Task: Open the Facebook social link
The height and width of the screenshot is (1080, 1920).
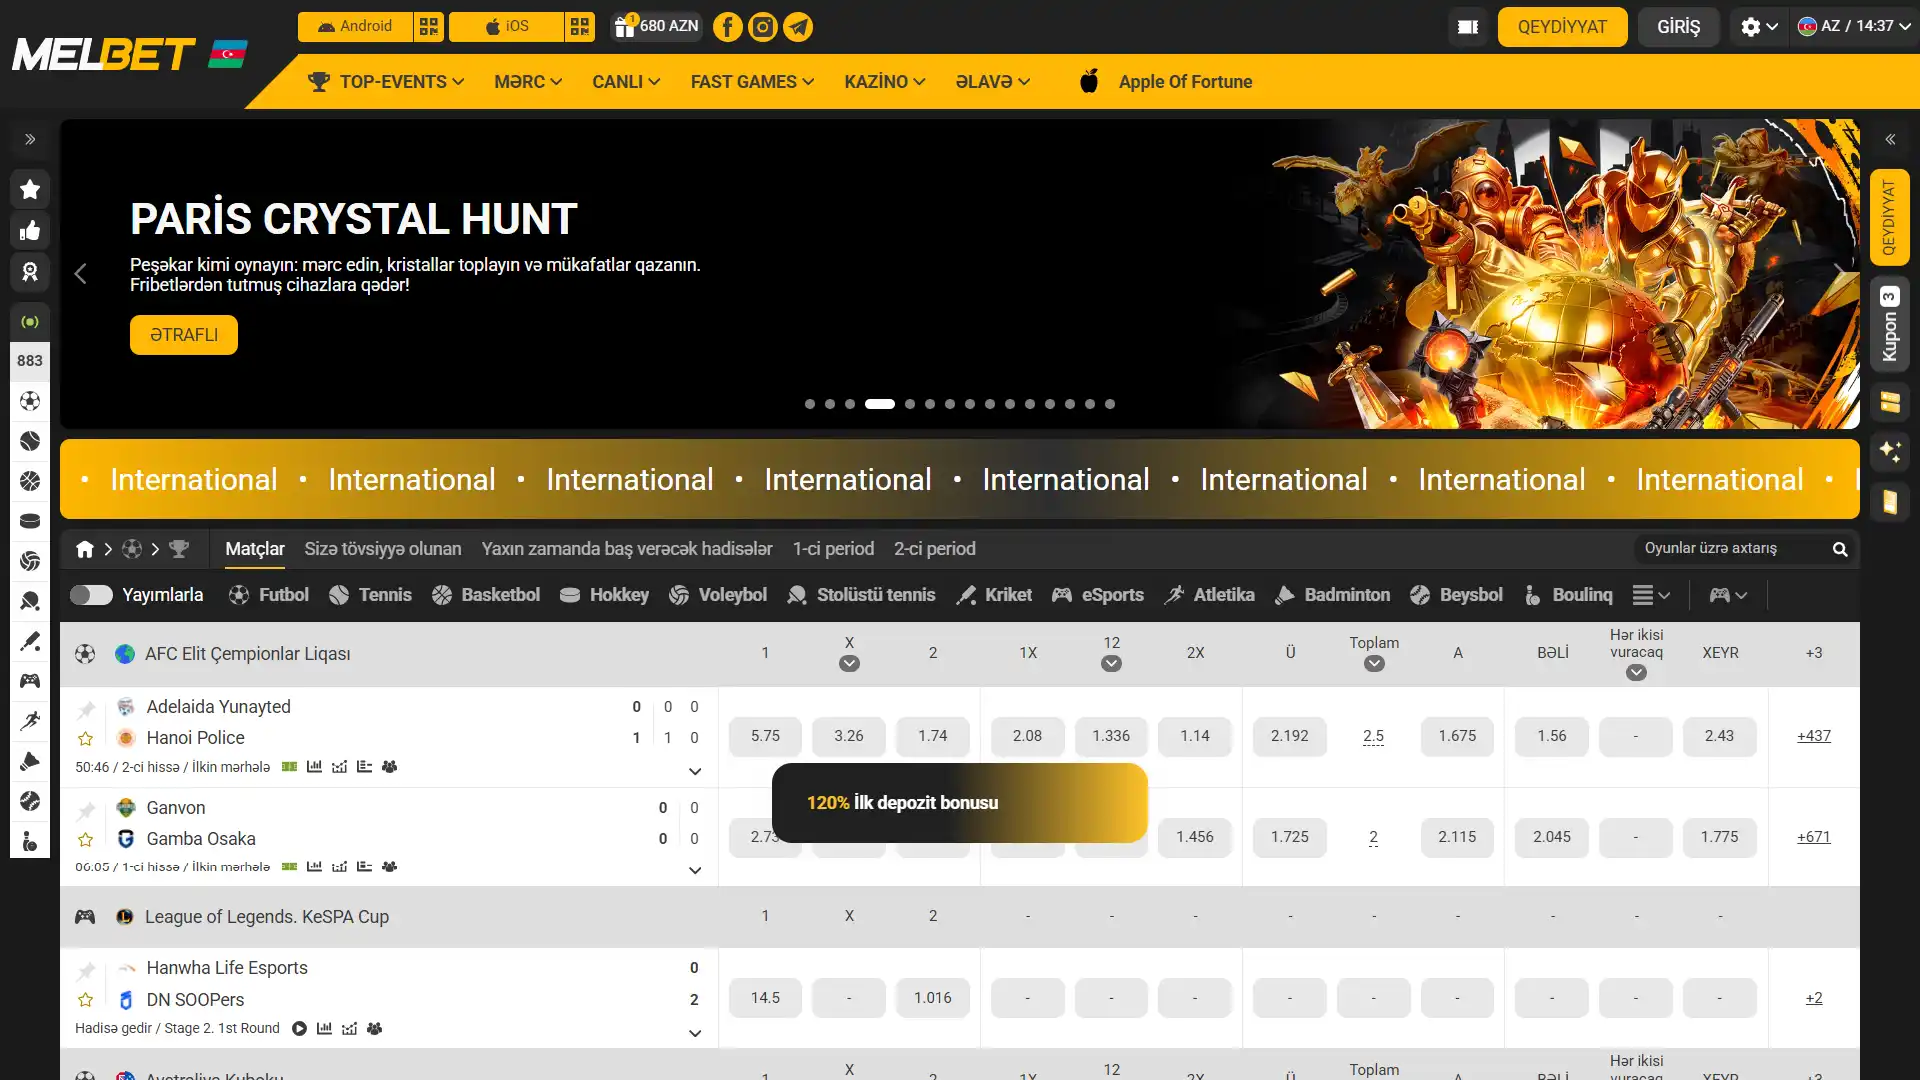Action: click(727, 27)
